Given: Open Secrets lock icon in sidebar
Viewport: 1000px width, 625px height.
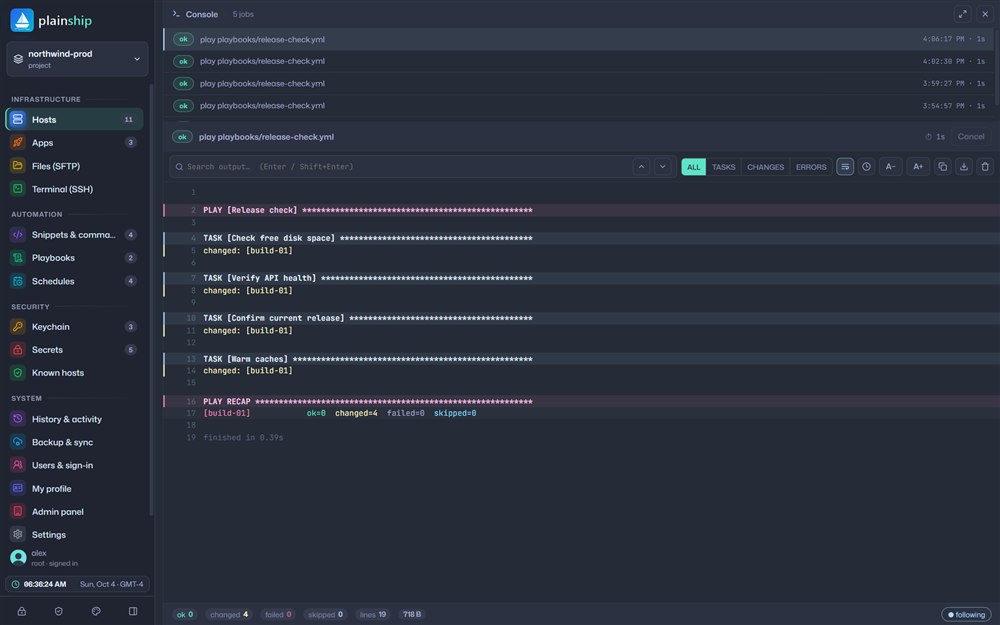Looking at the screenshot, I should point(18,349).
